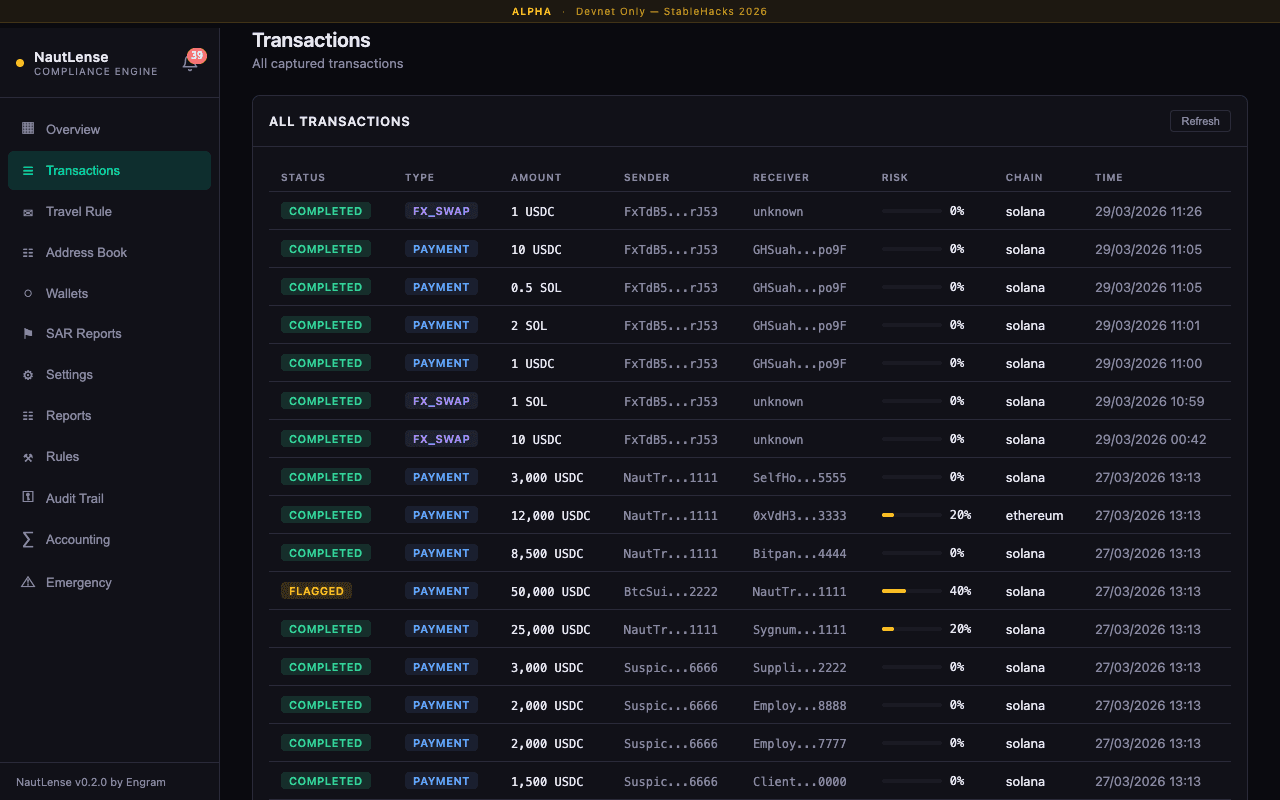
Task: Click the 40% risk progress bar
Action: tap(910, 591)
